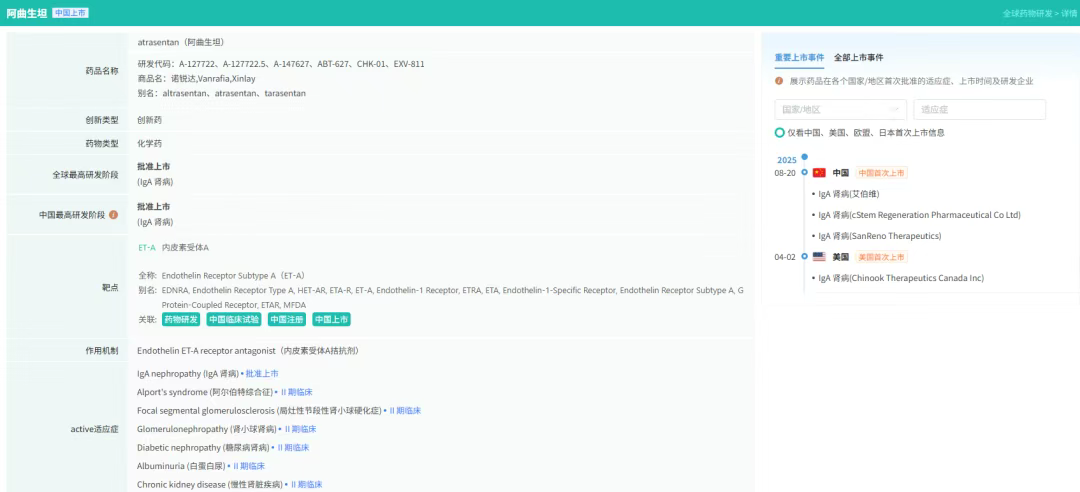Click the 阿曲生坦 page title
This screenshot has height=492, width=1080.
pyautogui.click(x=27, y=13)
